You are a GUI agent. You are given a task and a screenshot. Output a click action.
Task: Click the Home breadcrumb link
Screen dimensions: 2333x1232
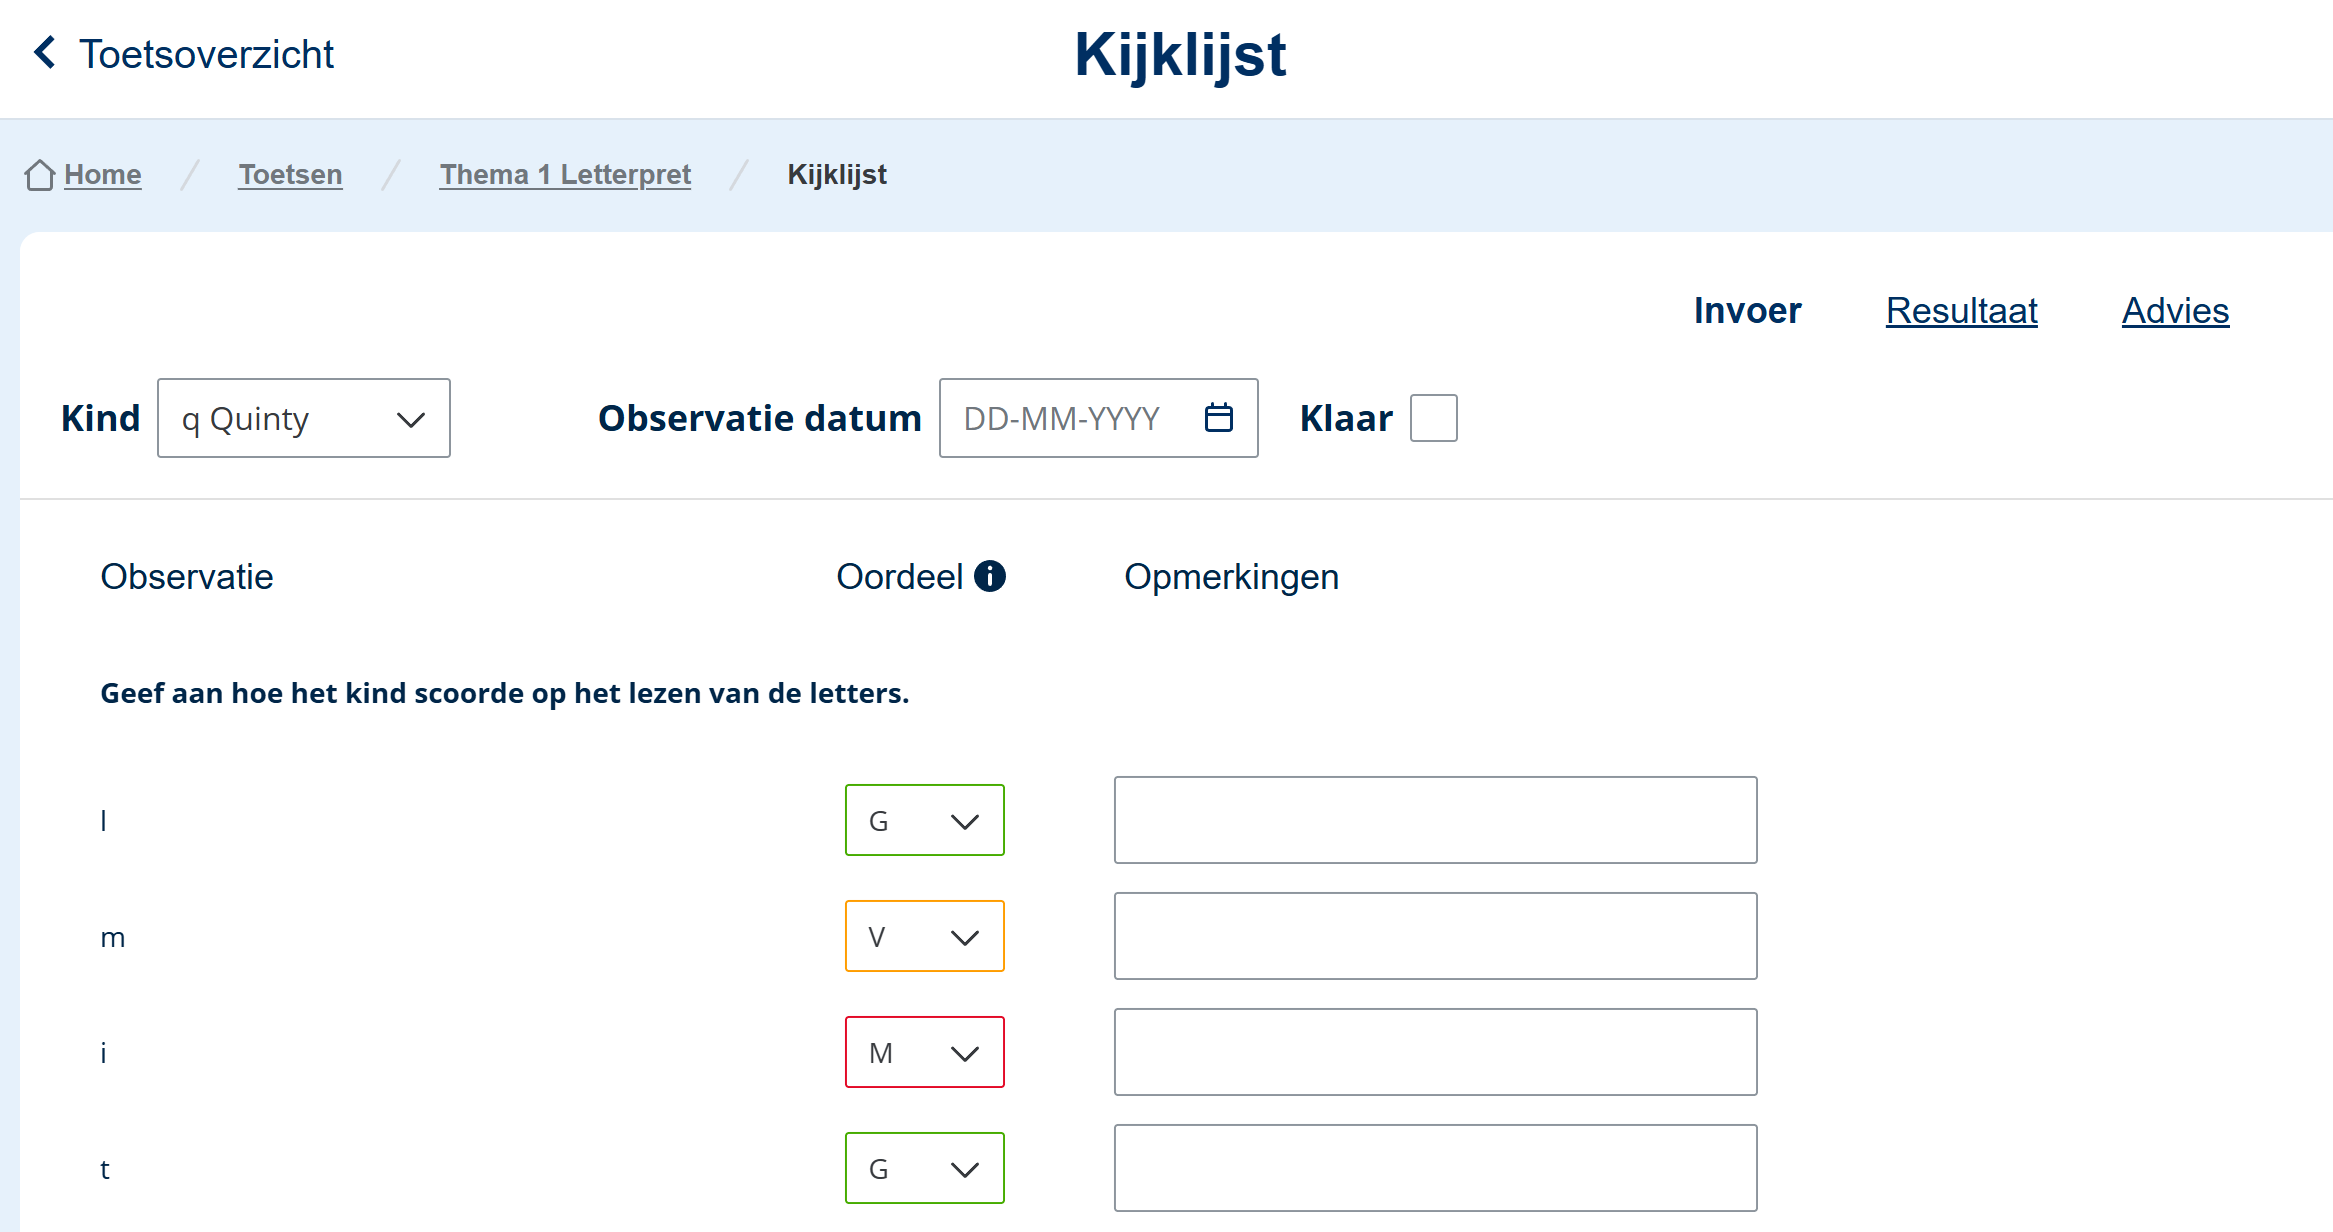click(102, 175)
